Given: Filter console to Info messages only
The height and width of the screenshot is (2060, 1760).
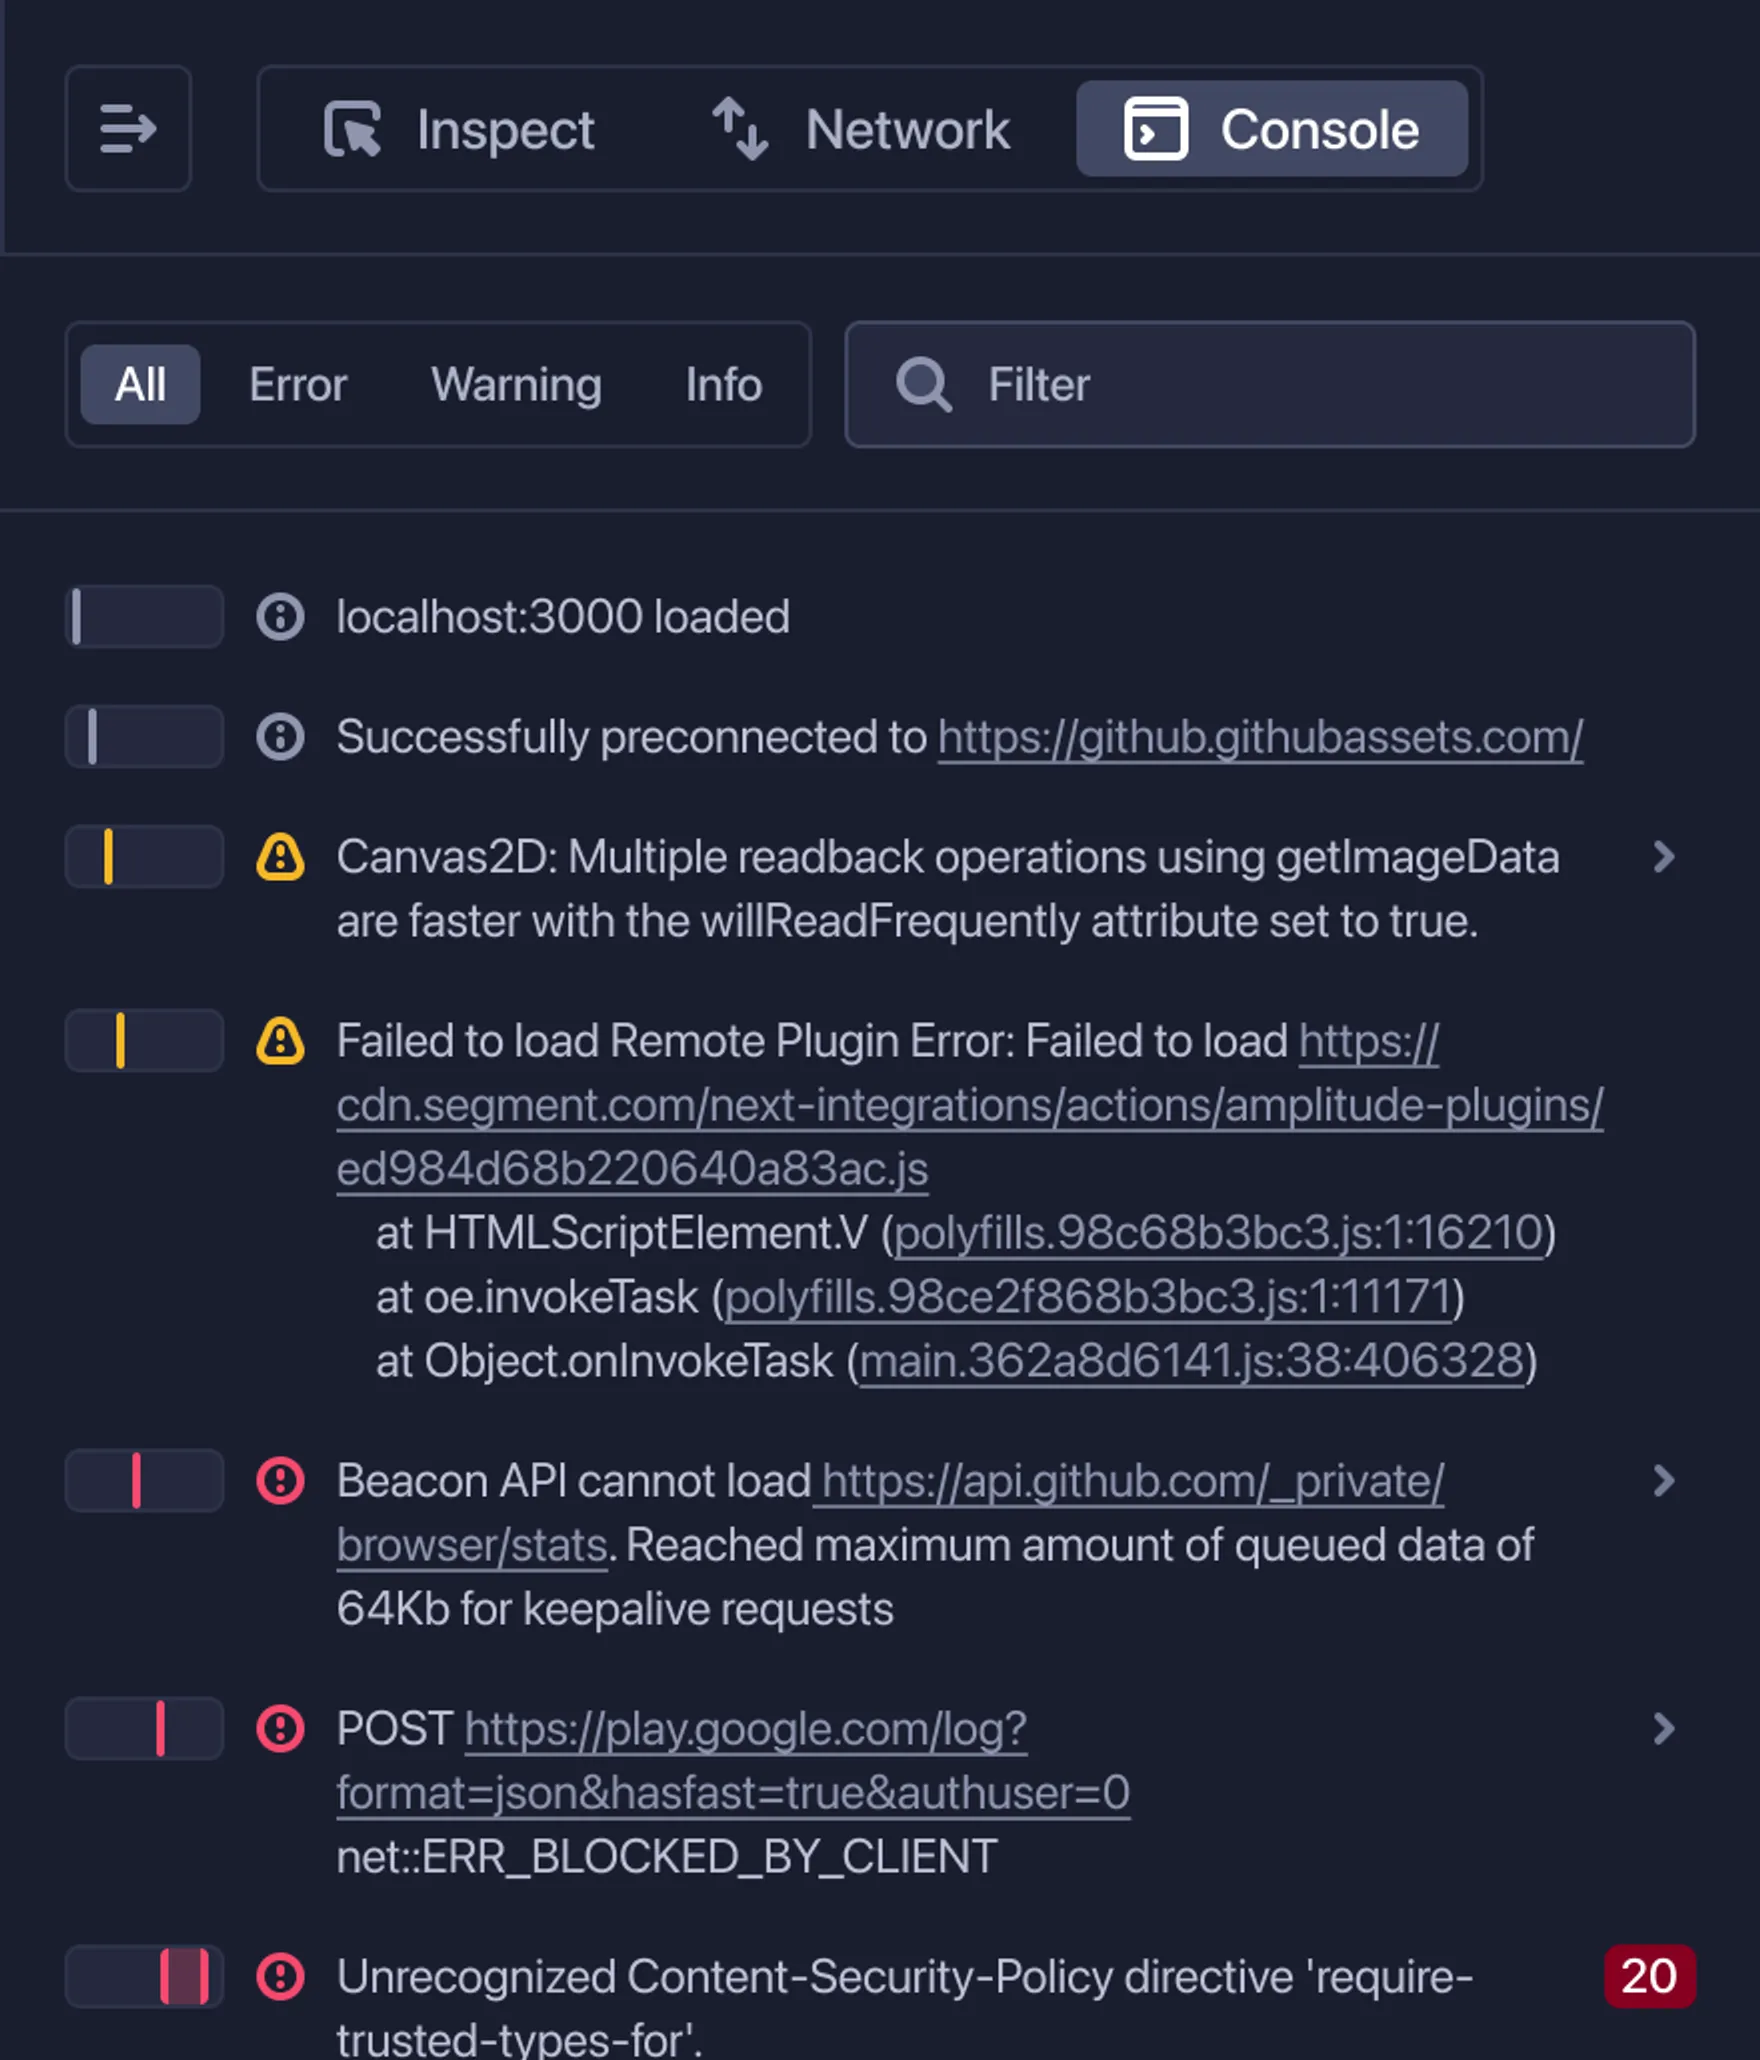Looking at the screenshot, I should click(x=724, y=385).
